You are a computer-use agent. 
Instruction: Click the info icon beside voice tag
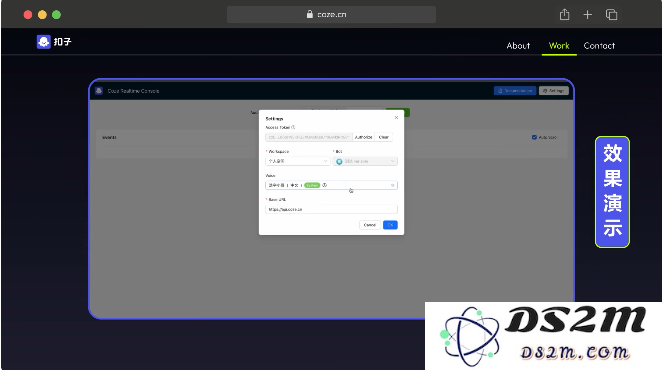pos(325,185)
